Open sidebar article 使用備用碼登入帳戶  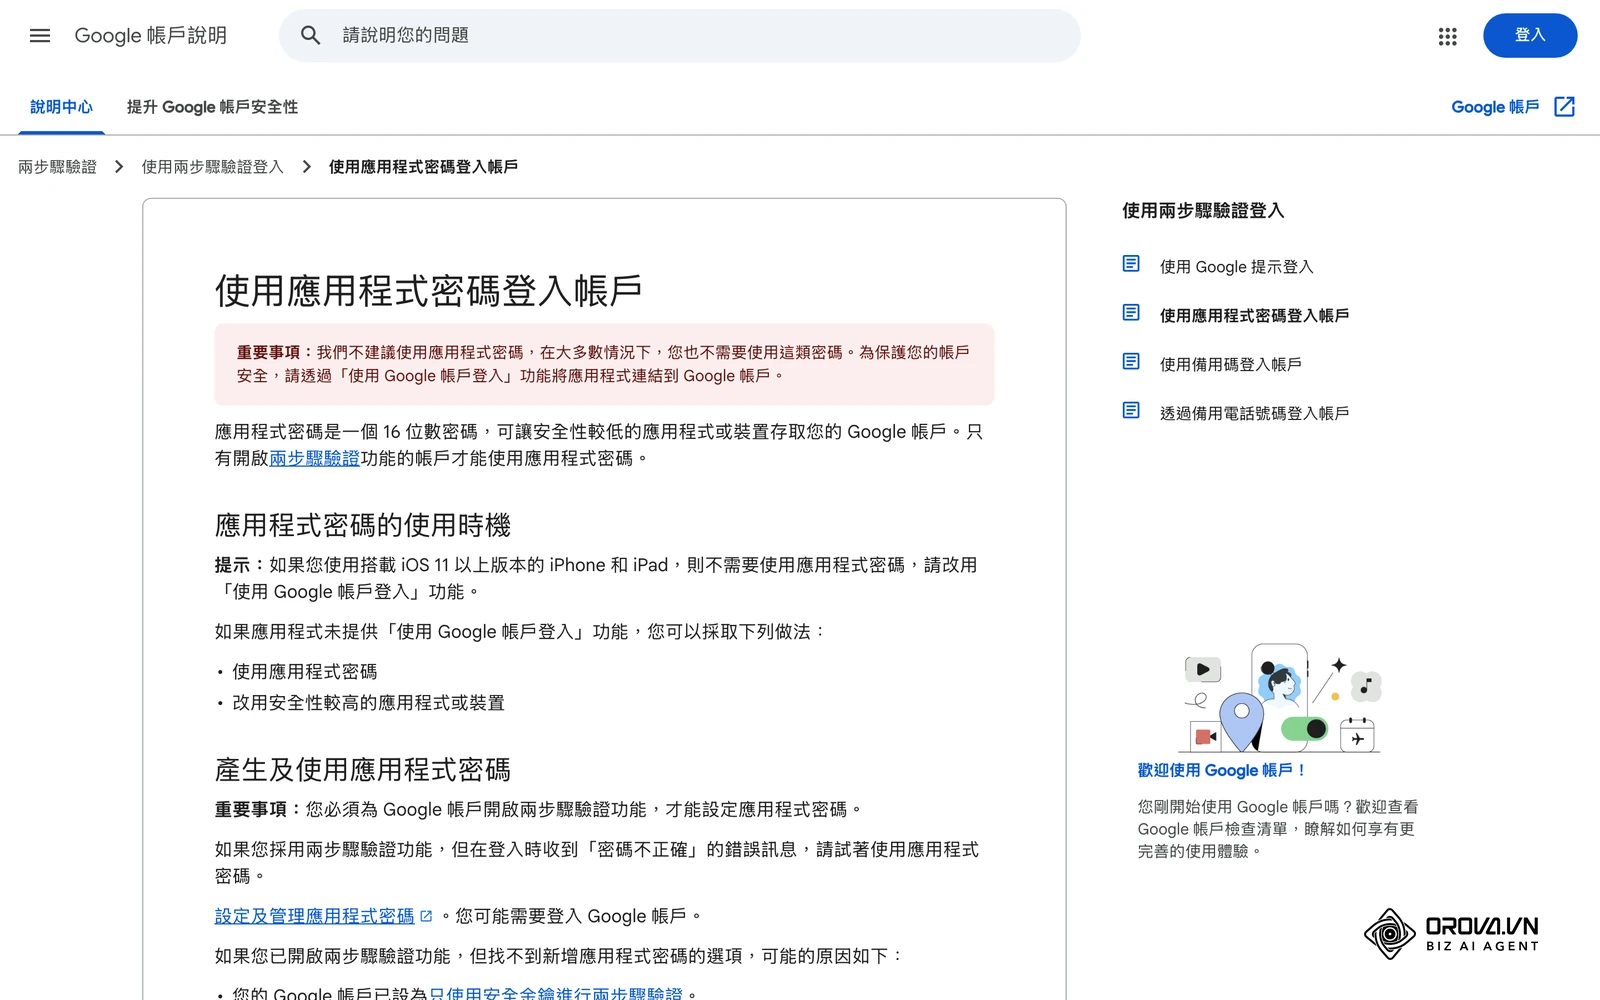[x=1230, y=364]
